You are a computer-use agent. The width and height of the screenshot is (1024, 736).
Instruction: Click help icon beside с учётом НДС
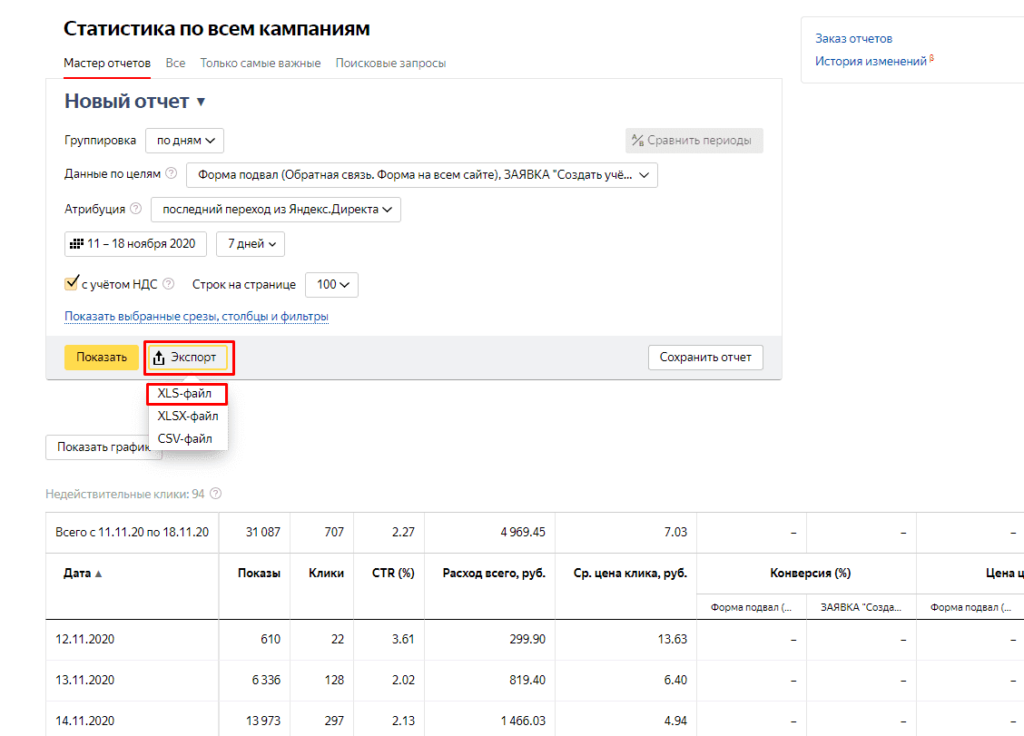(168, 284)
